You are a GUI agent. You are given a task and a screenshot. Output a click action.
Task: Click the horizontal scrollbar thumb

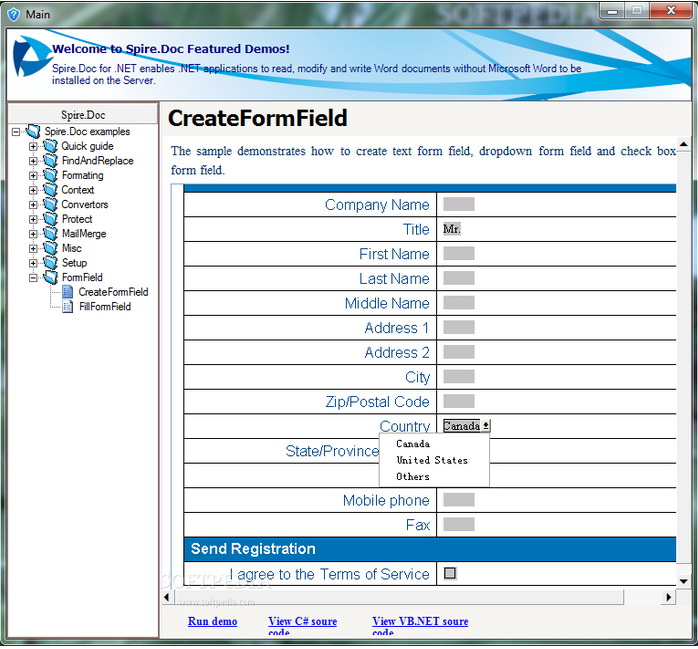398,597
